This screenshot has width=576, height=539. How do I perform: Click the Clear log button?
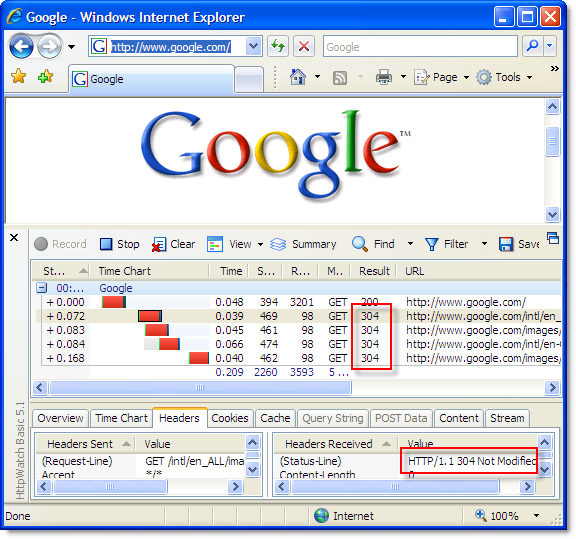173,244
